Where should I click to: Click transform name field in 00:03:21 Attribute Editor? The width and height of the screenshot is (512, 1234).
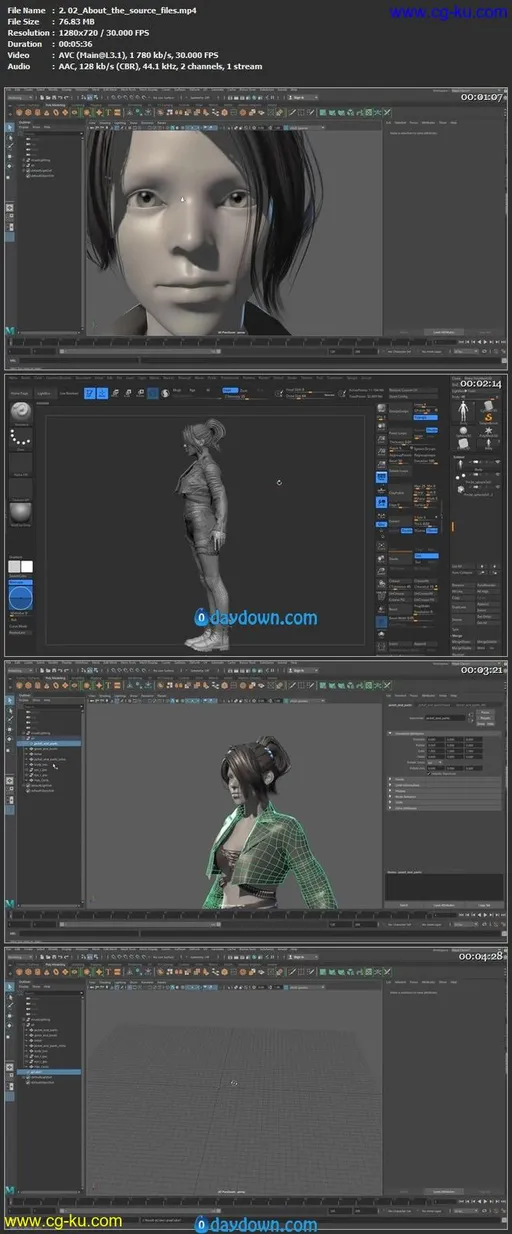coord(445,718)
